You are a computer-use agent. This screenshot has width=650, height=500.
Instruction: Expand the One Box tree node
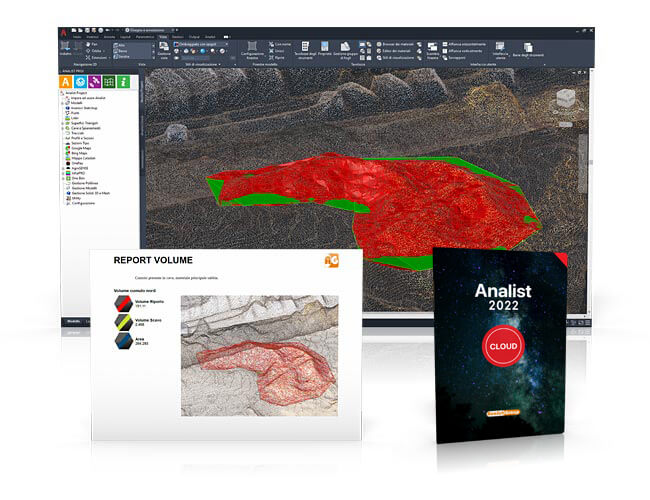click(63, 178)
